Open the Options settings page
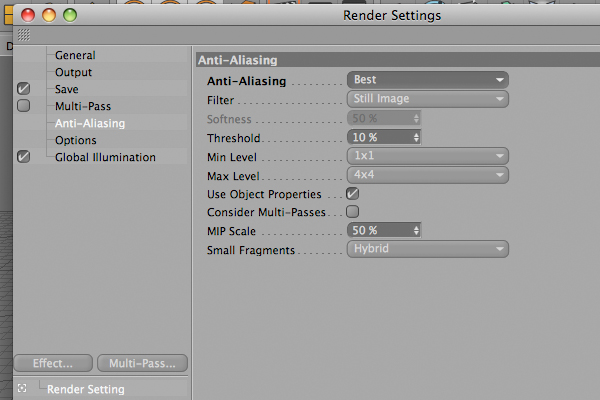 pos(76,140)
